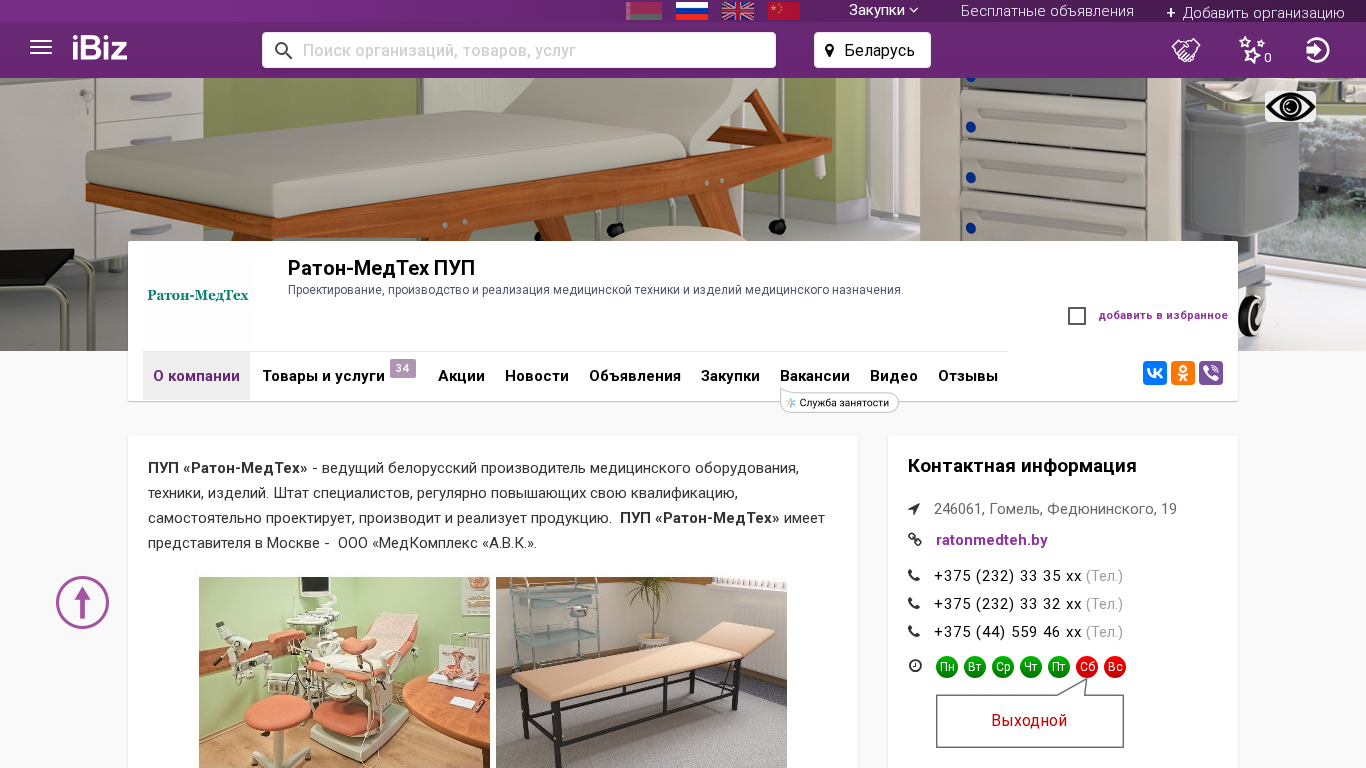Open the handshake partners icon
Viewport: 1366px width, 768px height.
pyautogui.click(x=1186, y=50)
